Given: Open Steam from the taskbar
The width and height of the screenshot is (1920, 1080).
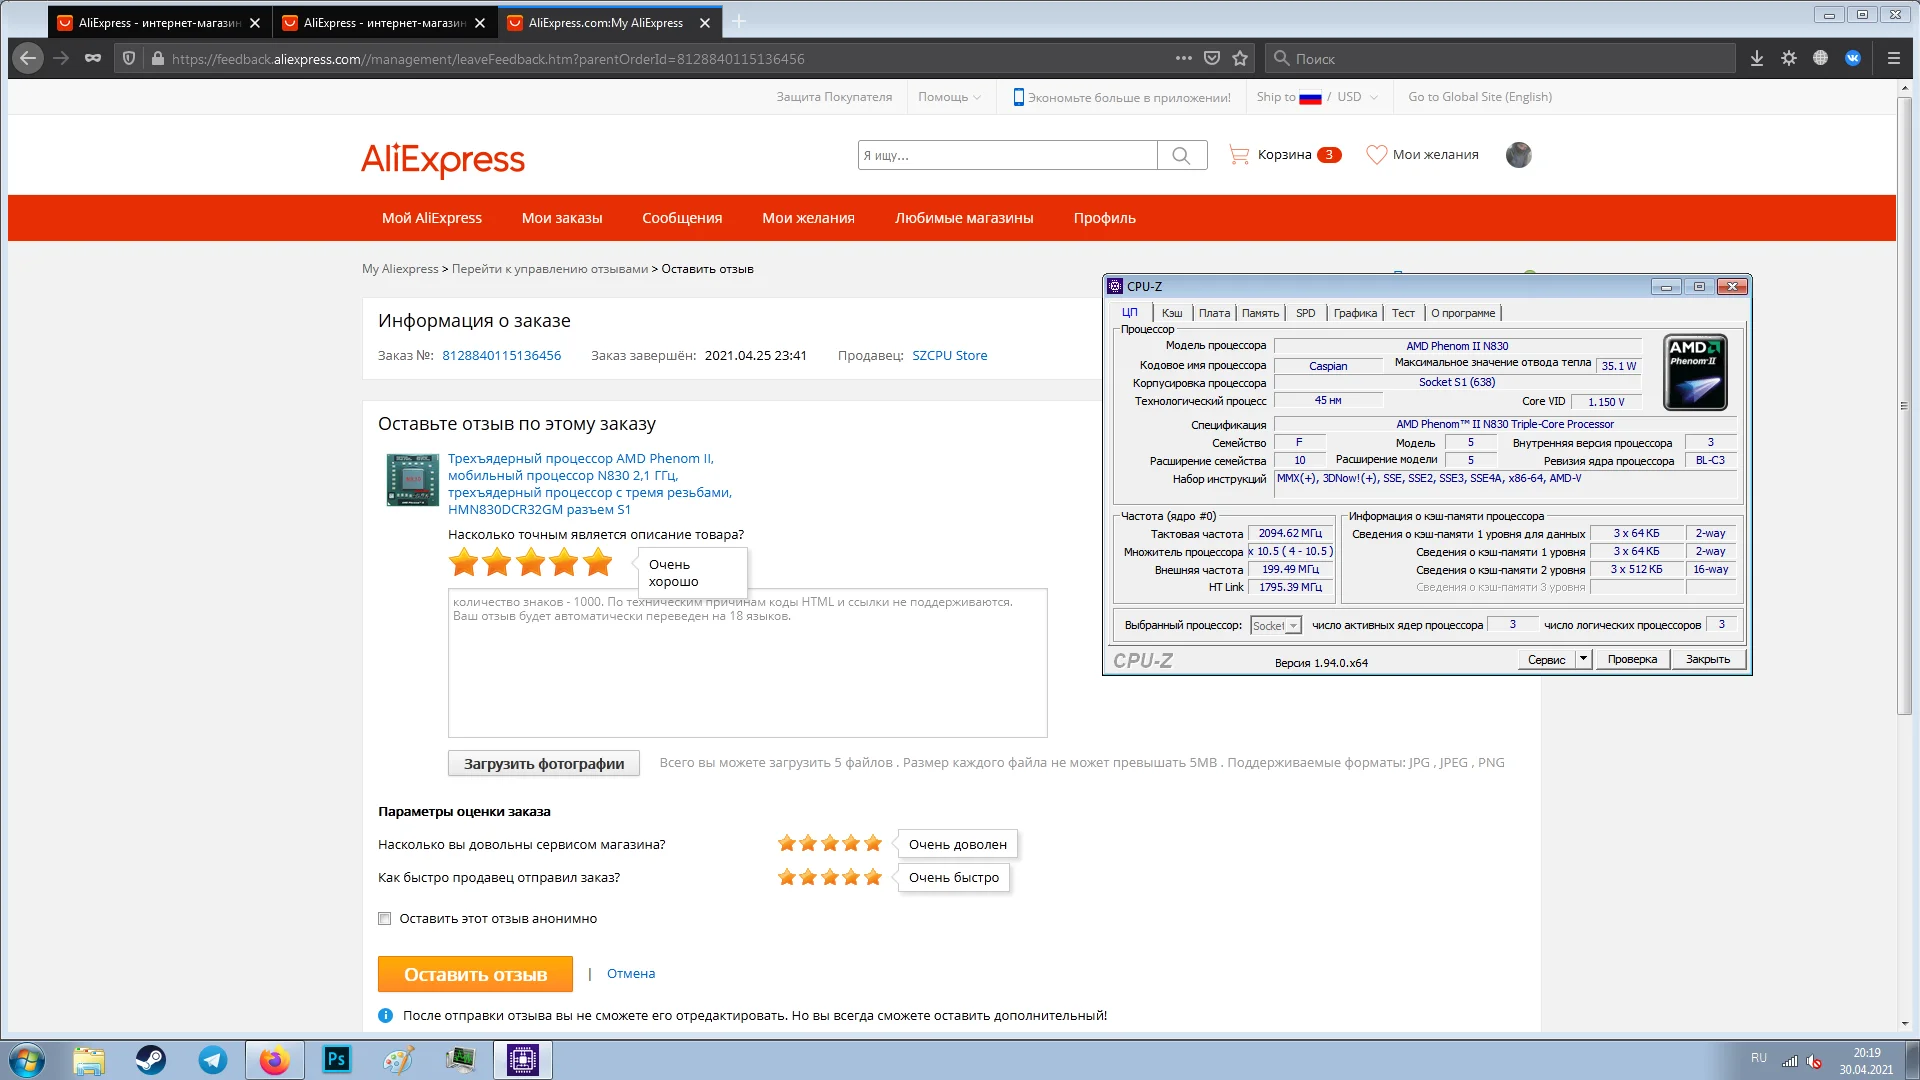Looking at the screenshot, I should [x=151, y=1060].
